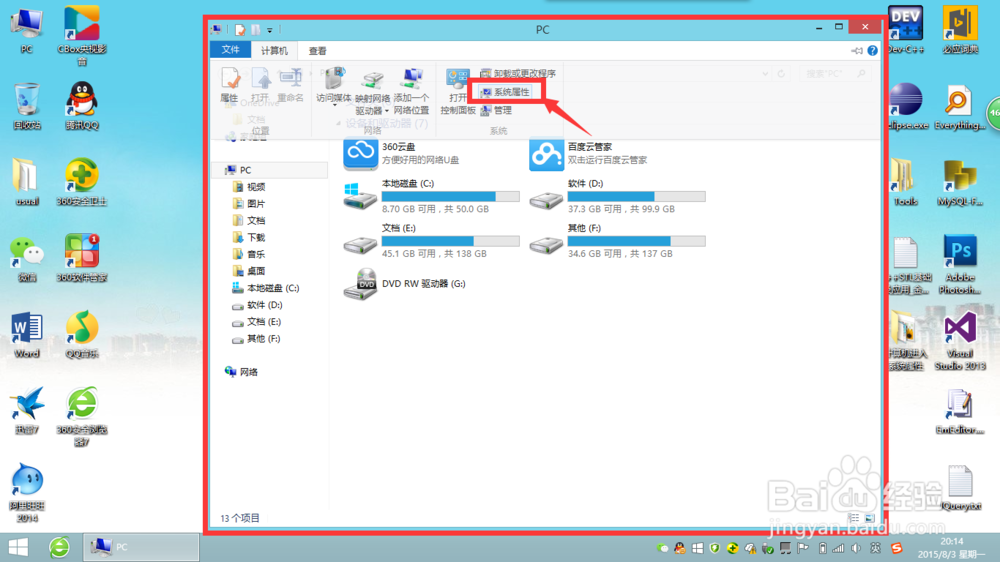This screenshot has height=562, width=1000.
Task: Expand the 映射网络驱动器 dropdown arrow
Action: [386, 111]
